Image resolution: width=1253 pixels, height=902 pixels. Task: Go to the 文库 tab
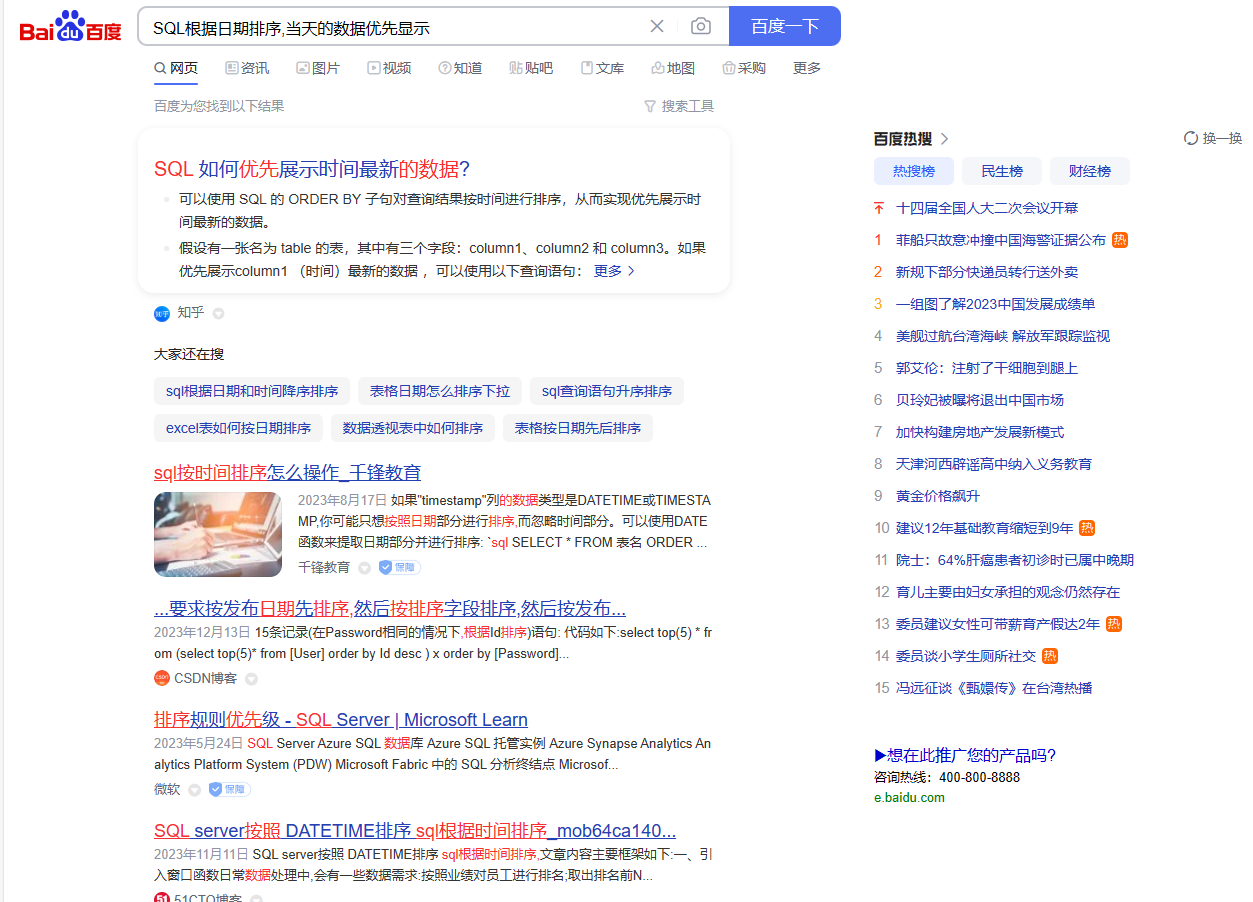[602, 68]
